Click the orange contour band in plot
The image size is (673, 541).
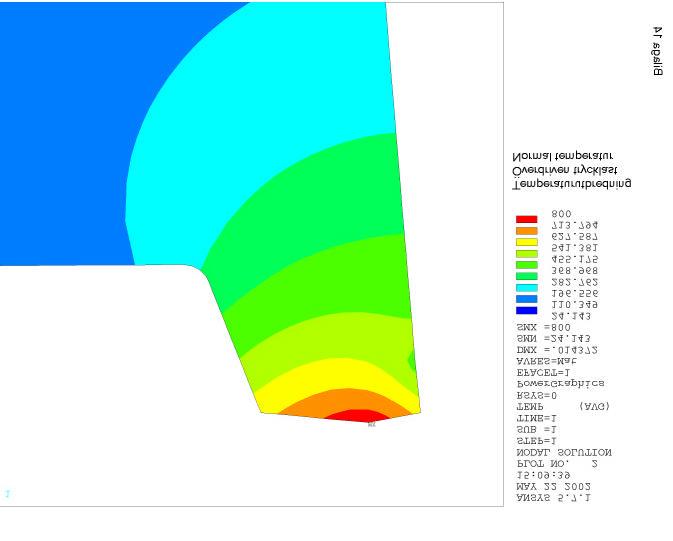348,399
